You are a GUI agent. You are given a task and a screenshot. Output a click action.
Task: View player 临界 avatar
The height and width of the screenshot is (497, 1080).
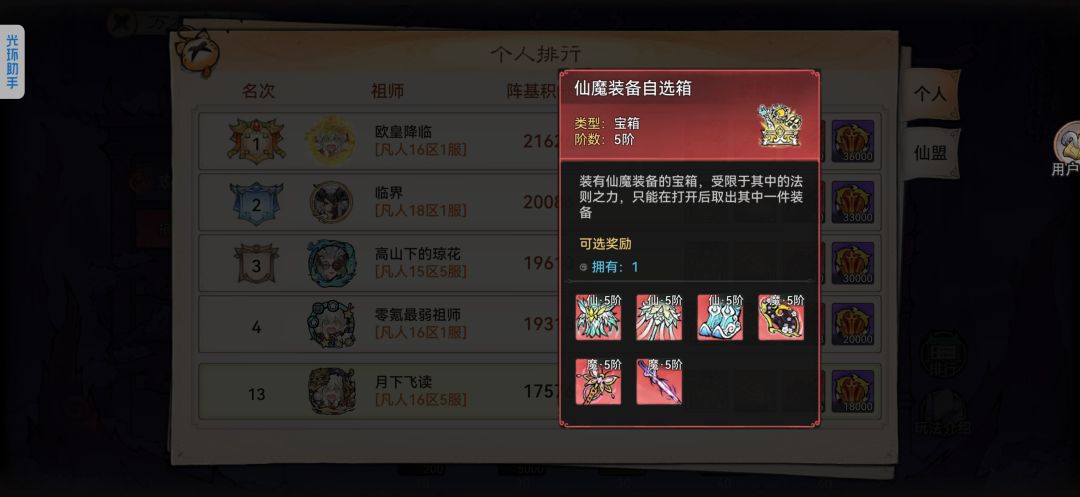pyautogui.click(x=331, y=202)
